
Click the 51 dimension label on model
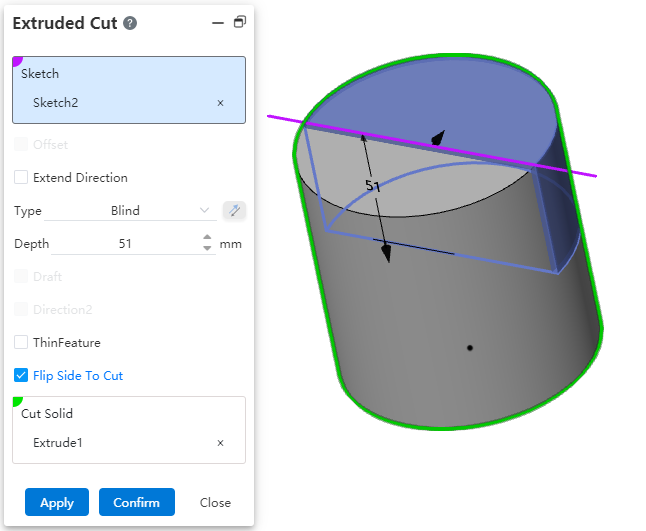(373, 186)
